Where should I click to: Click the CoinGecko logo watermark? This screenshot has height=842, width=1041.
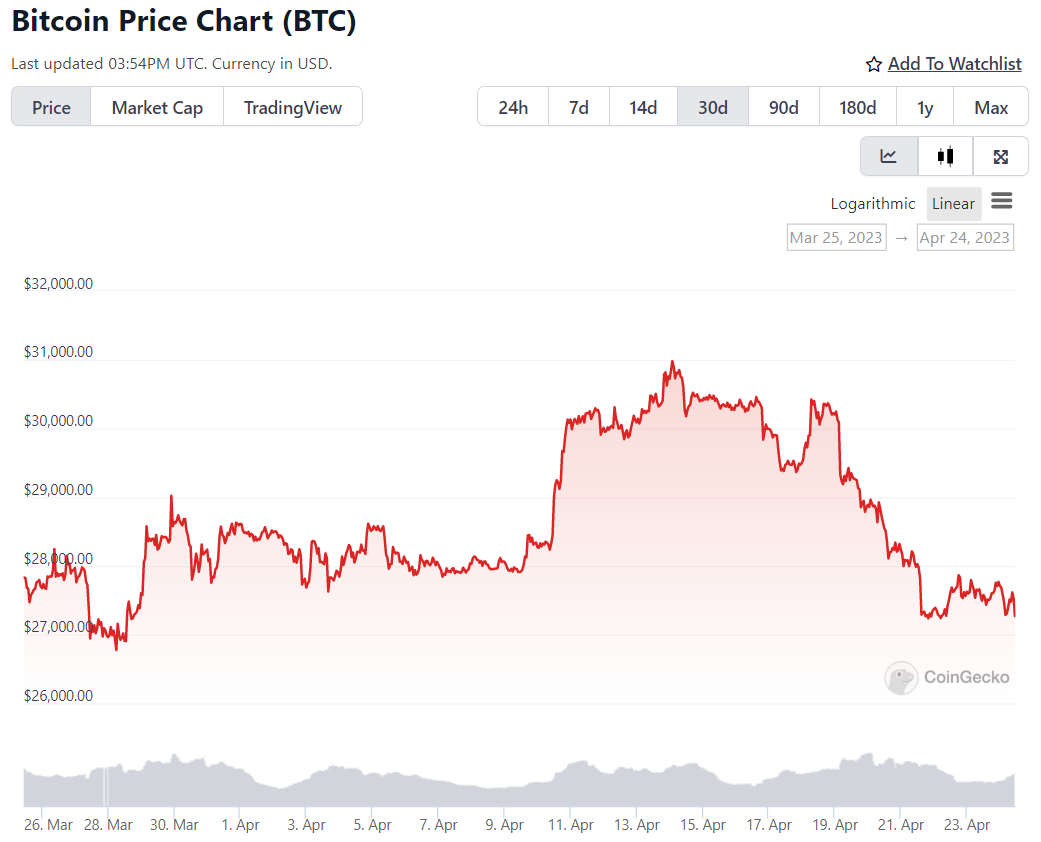pos(947,677)
